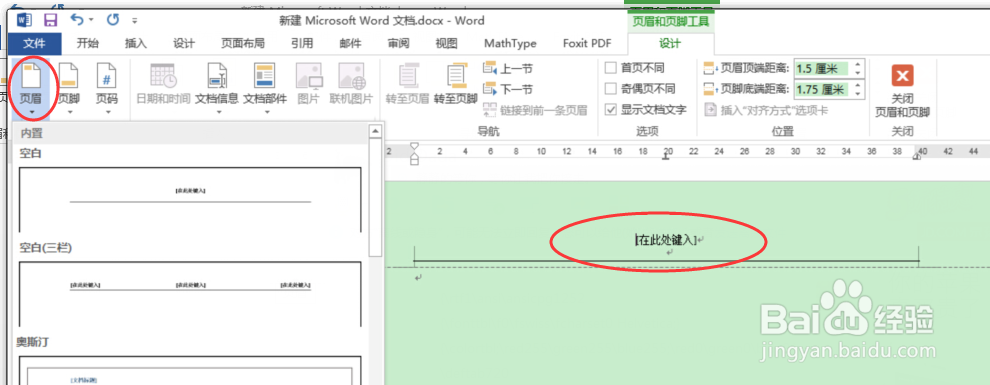This screenshot has height=385, width=990.
Task: Switch to the main 设计 tab next to 插入
Action: point(184,43)
